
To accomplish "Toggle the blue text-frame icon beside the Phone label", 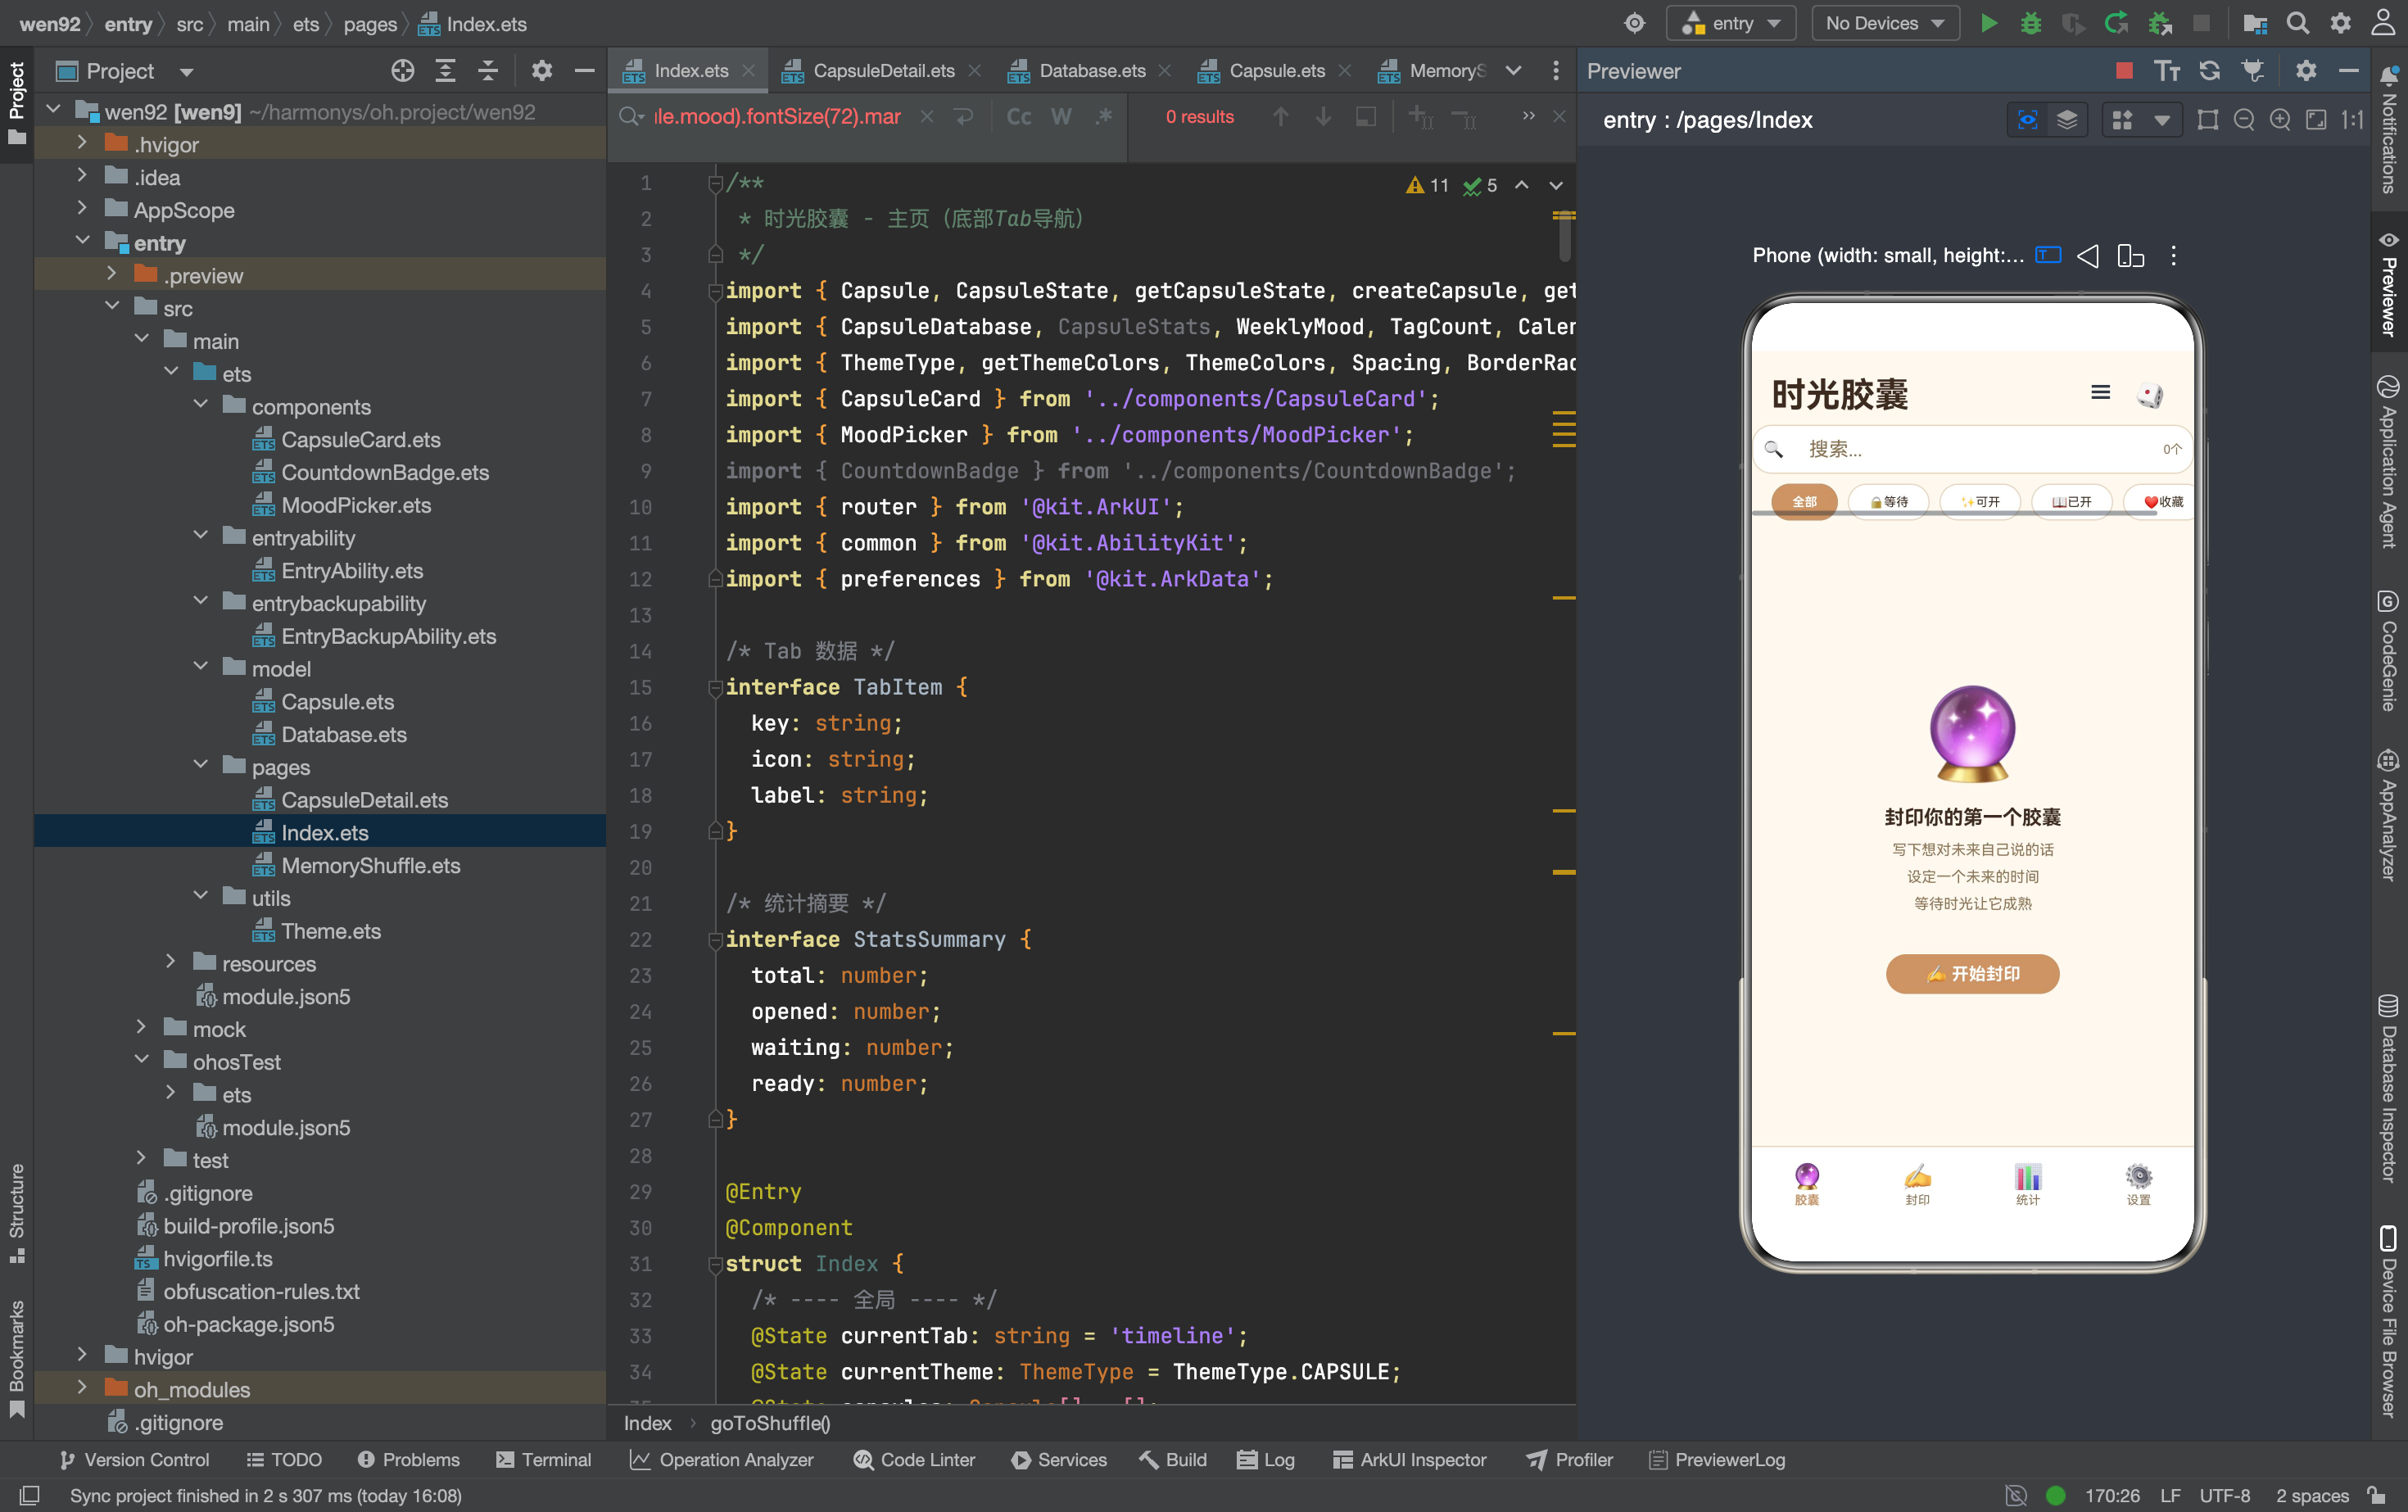I will pyautogui.click(x=2048, y=255).
